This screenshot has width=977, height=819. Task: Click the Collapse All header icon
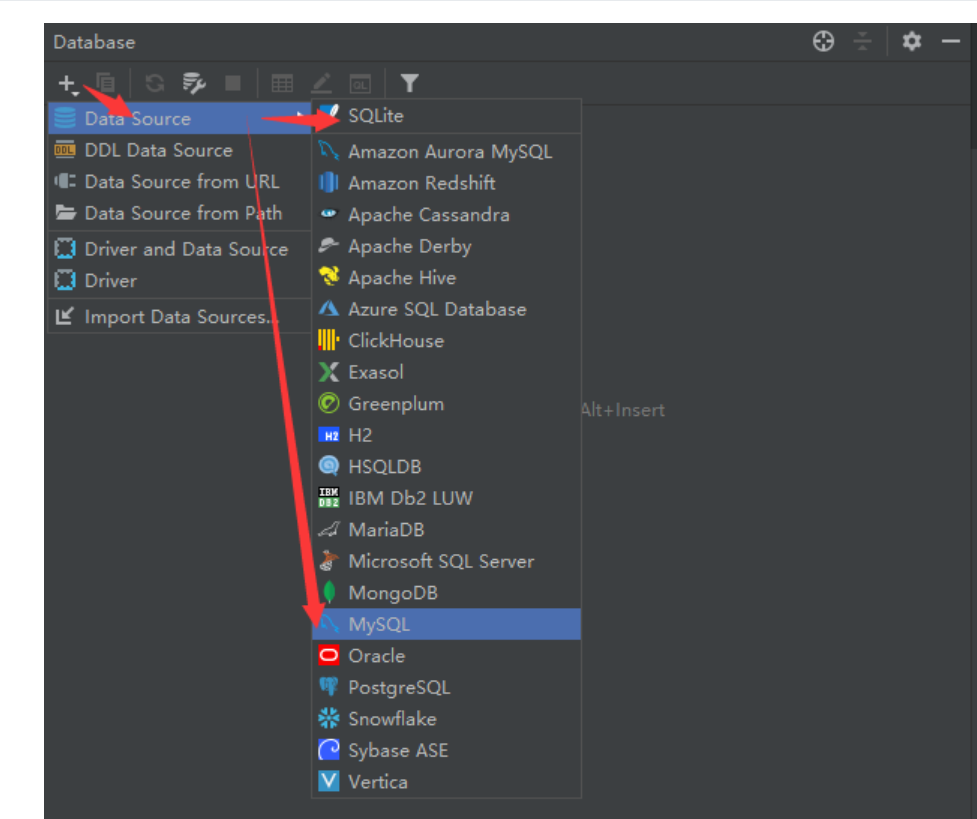point(862,41)
